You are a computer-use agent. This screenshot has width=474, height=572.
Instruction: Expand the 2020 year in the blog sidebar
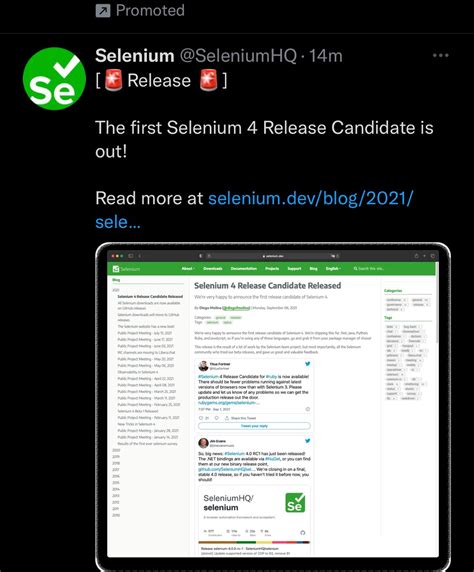click(116, 450)
